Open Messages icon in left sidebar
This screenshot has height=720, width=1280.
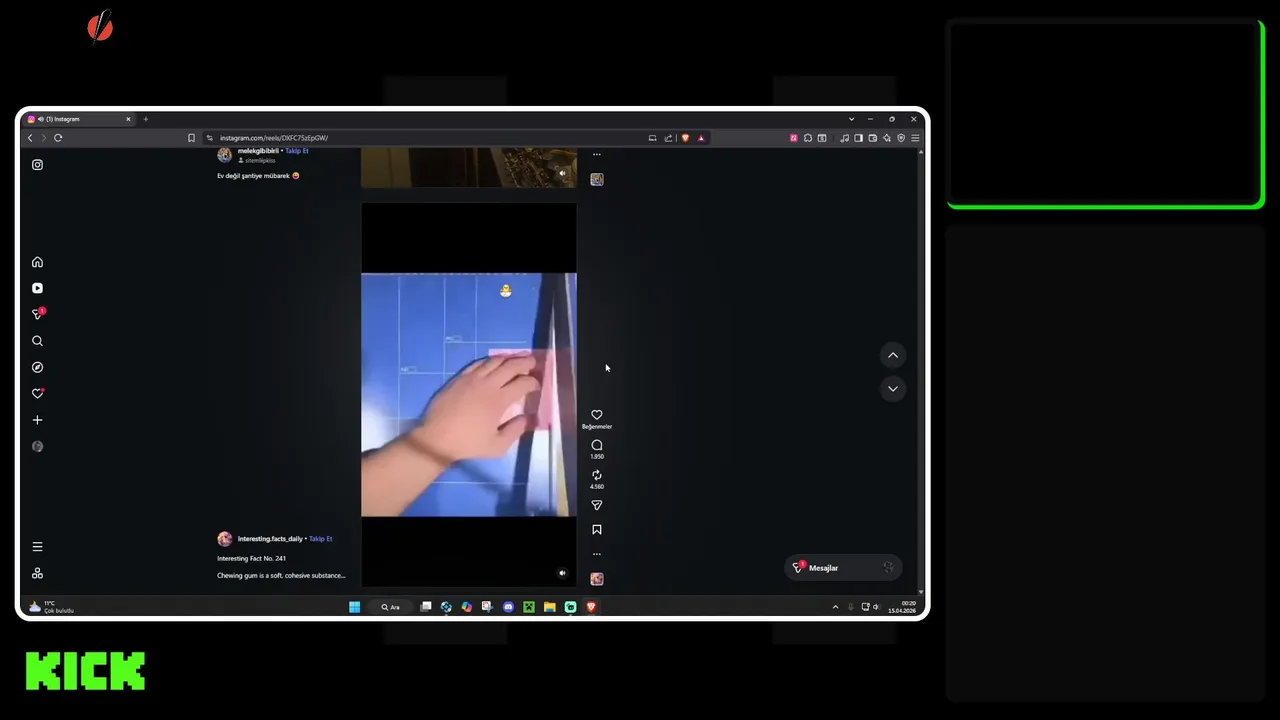[x=38, y=314]
